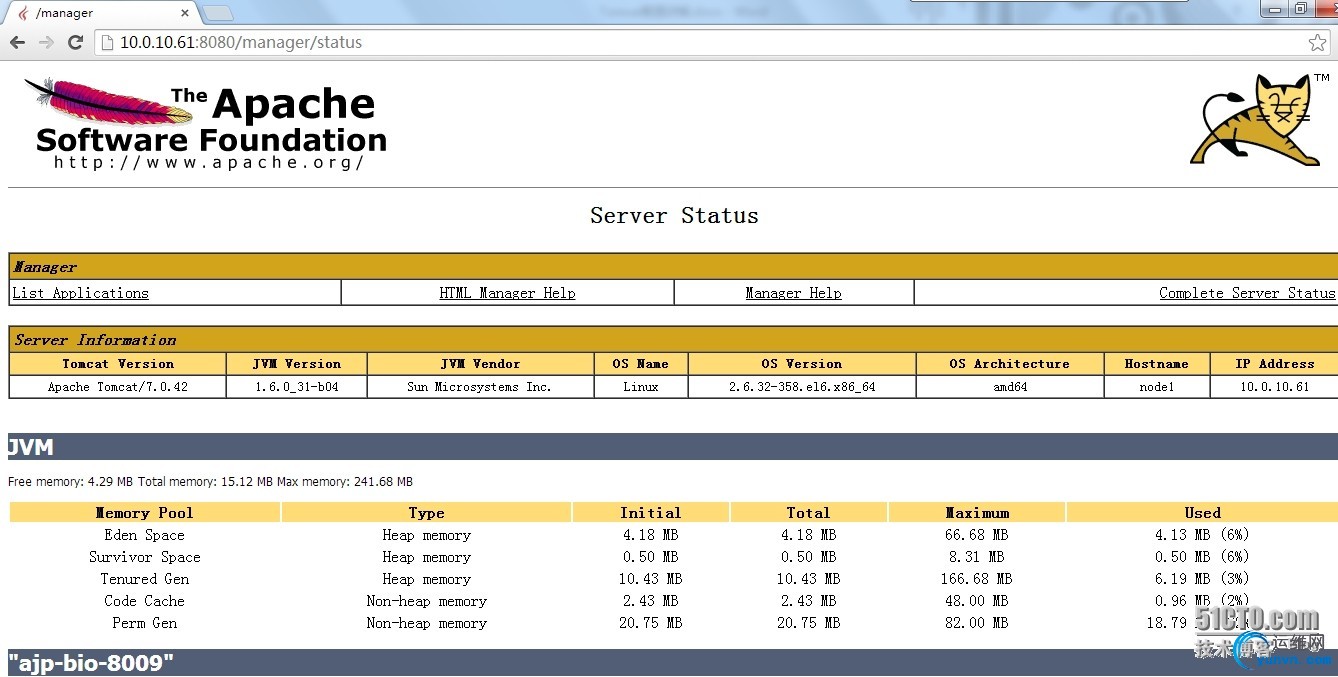Screen dimensions: 1338x677
Task: Click the Apache Tomcat/7.0.42 cell
Action: click(118, 387)
